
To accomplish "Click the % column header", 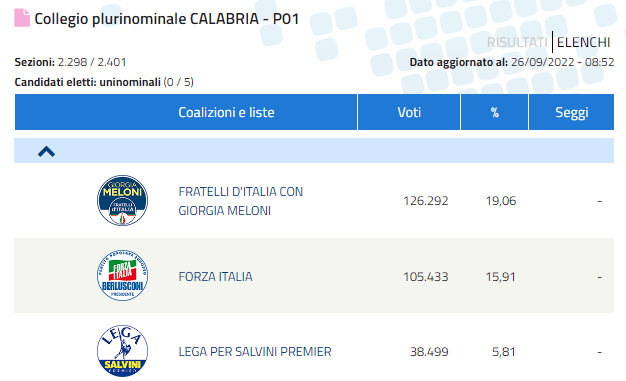I will pos(494,112).
